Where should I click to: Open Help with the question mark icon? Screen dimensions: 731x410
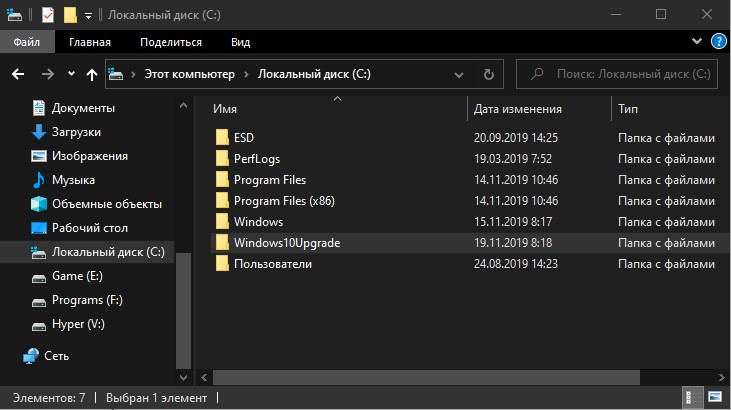[x=718, y=42]
